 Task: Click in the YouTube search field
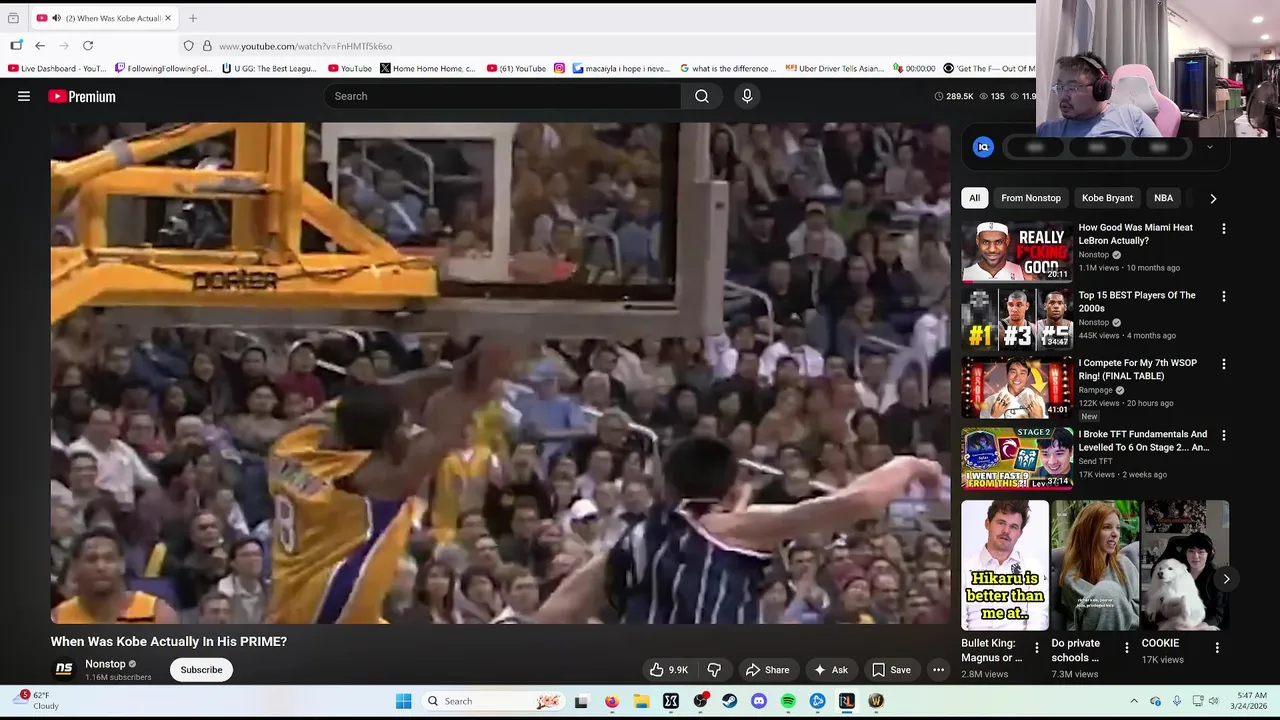coord(503,96)
